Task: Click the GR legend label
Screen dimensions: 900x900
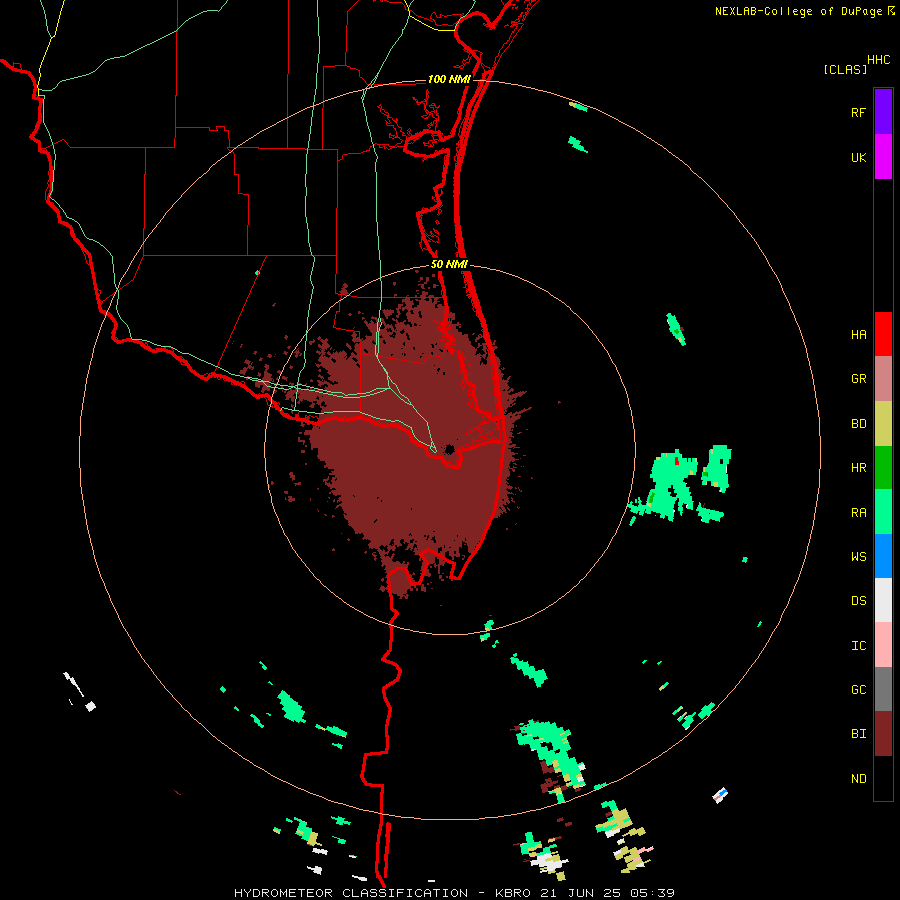Action: pyautogui.click(x=858, y=379)
